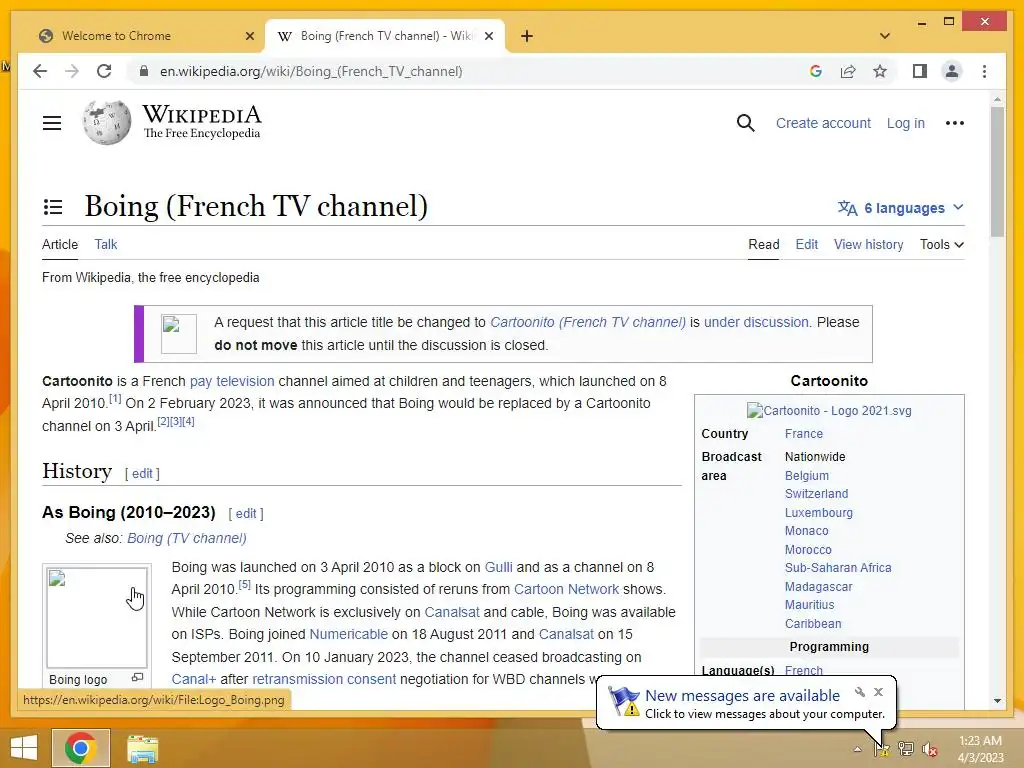The width and height of the screenshot is (1024, 768).
Task: Open the taskbar clock and date
Action: [980, 749]
